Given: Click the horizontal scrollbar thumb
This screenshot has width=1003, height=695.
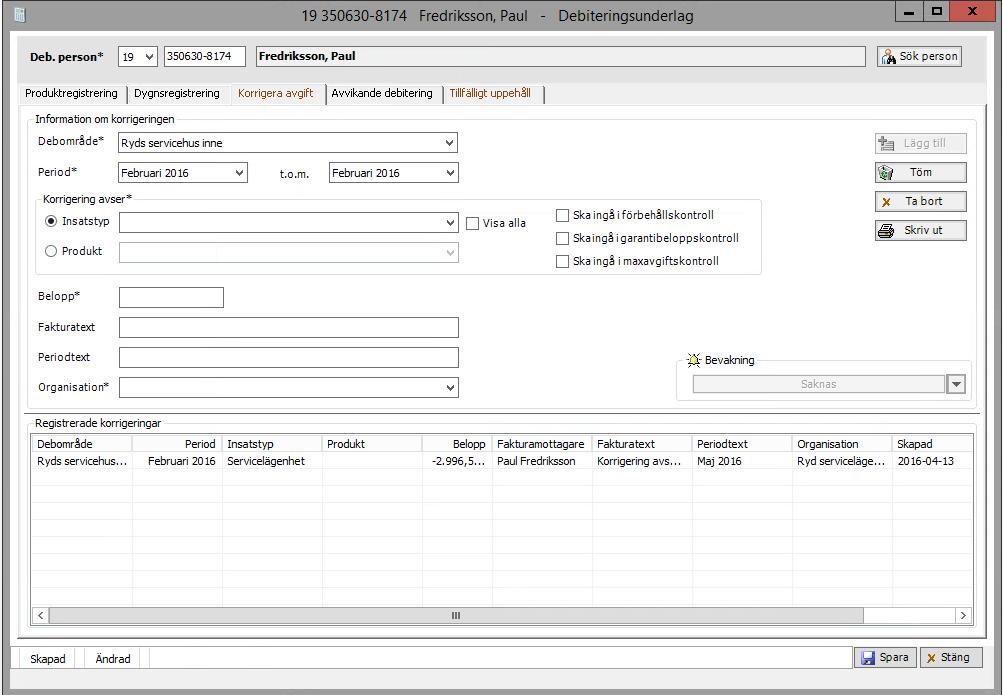Looking at the screenshot, I should (456, 616).
